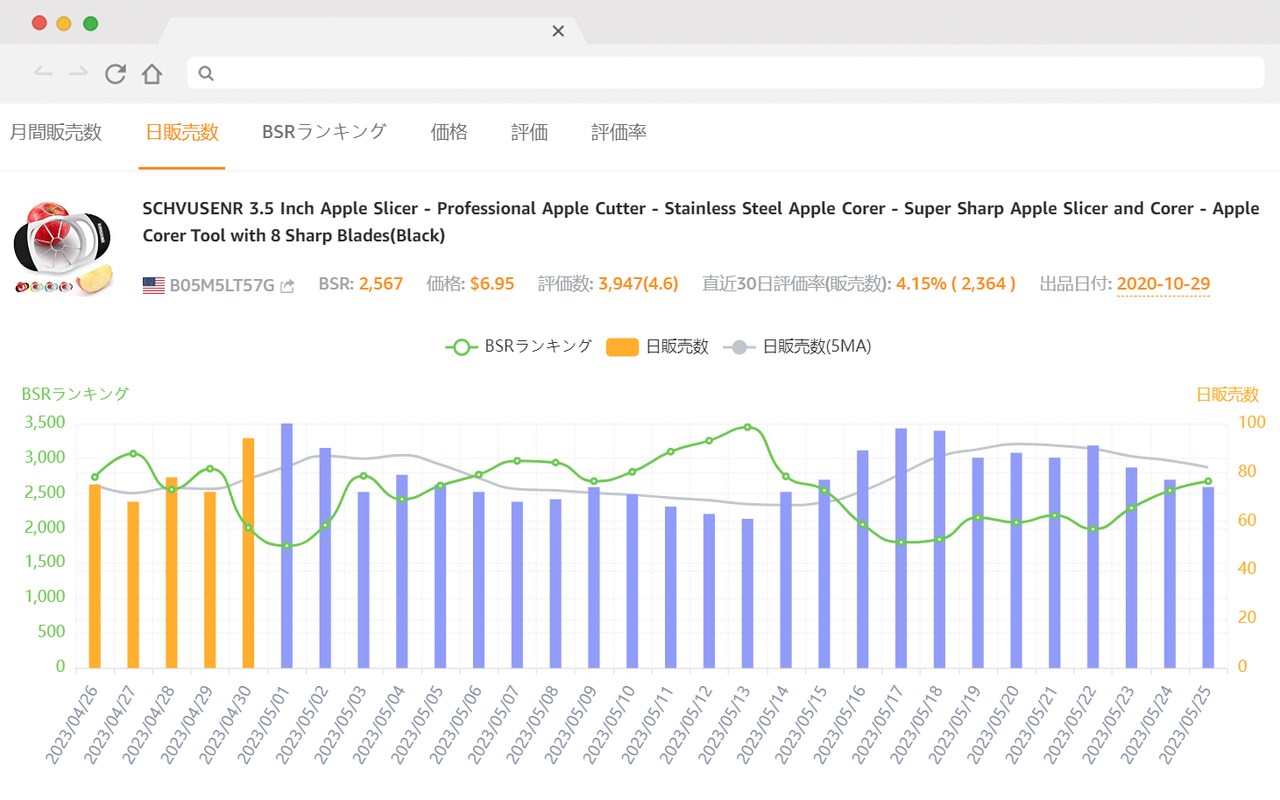Click the green BSRランキング axis title
Screen dimensions: 1280x800
[75, 394]
